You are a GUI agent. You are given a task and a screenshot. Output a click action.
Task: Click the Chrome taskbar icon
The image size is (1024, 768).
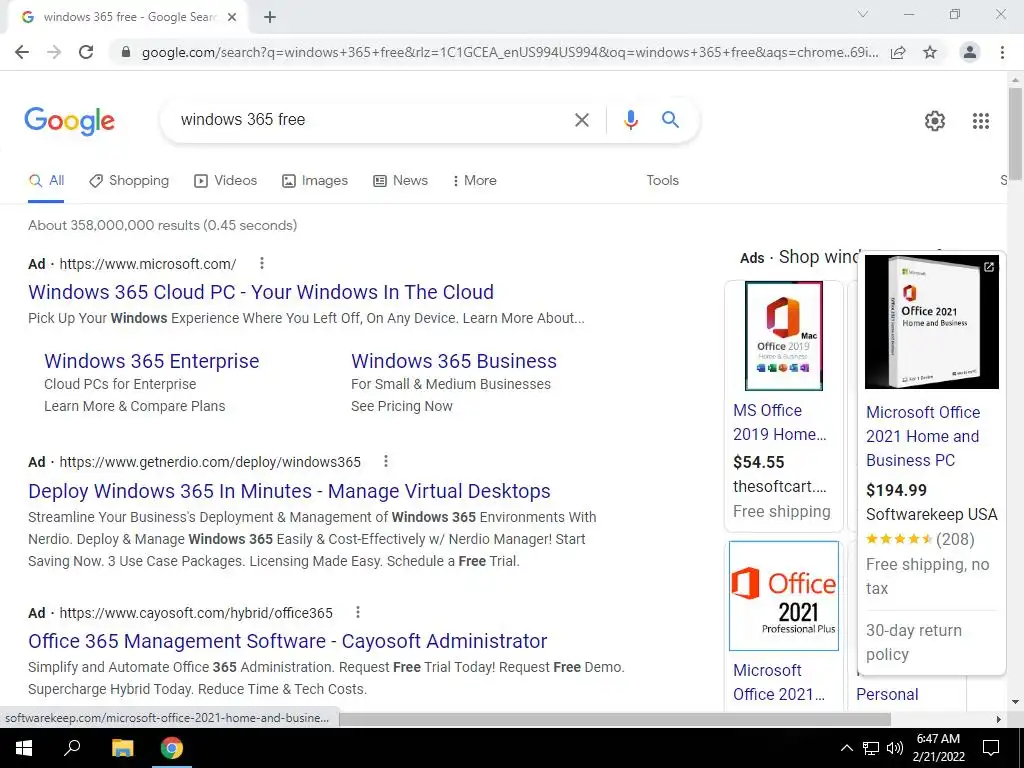[x=172, y=748]
